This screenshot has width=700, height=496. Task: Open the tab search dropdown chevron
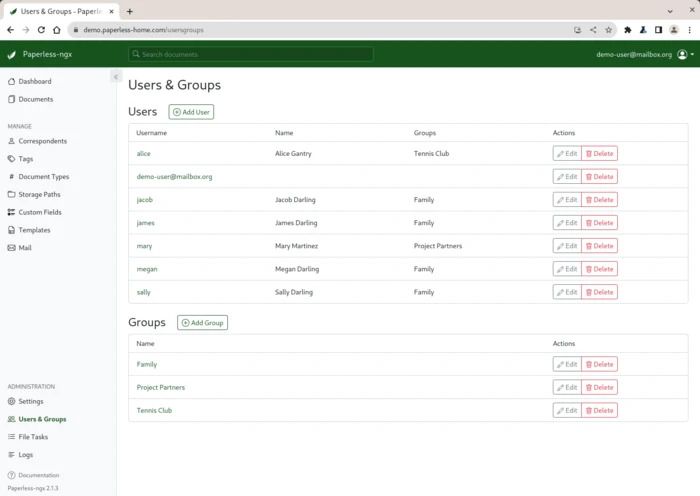[670, 12]
